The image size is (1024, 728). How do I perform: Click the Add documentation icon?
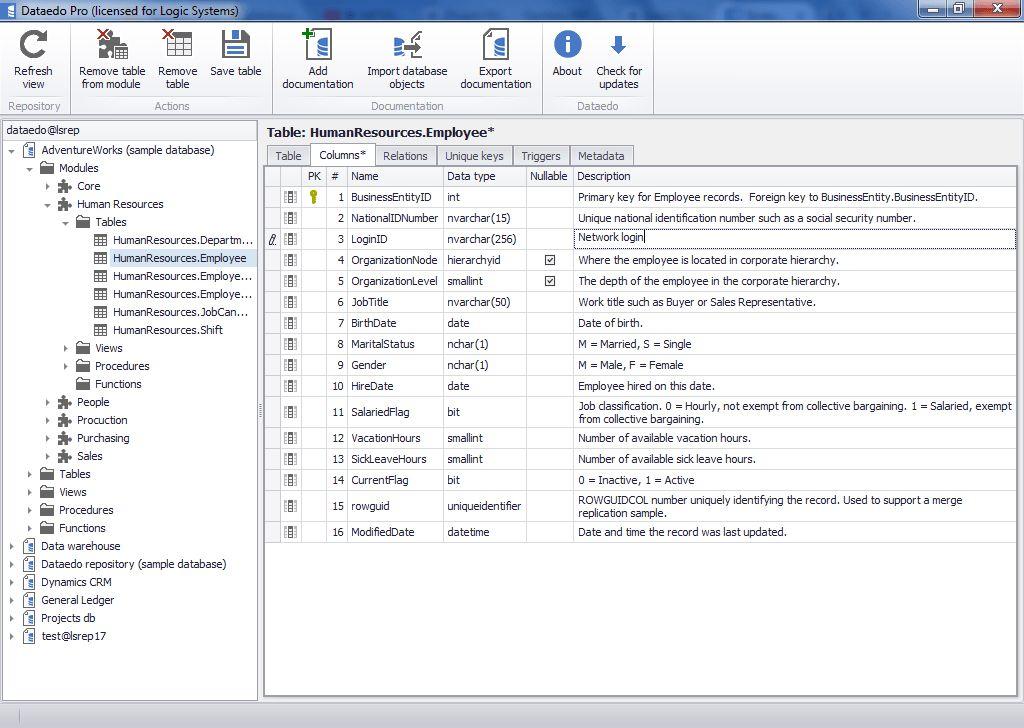(318, 44)
